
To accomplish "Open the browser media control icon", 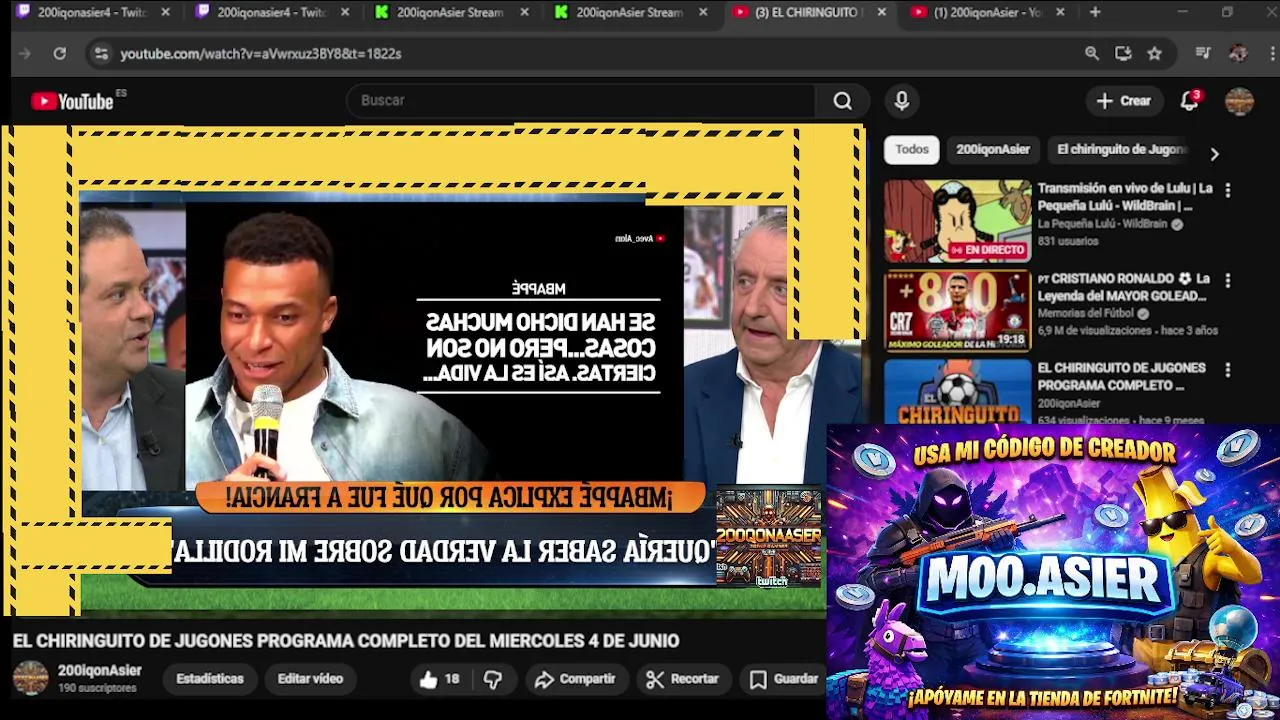I will [1203, 54].
